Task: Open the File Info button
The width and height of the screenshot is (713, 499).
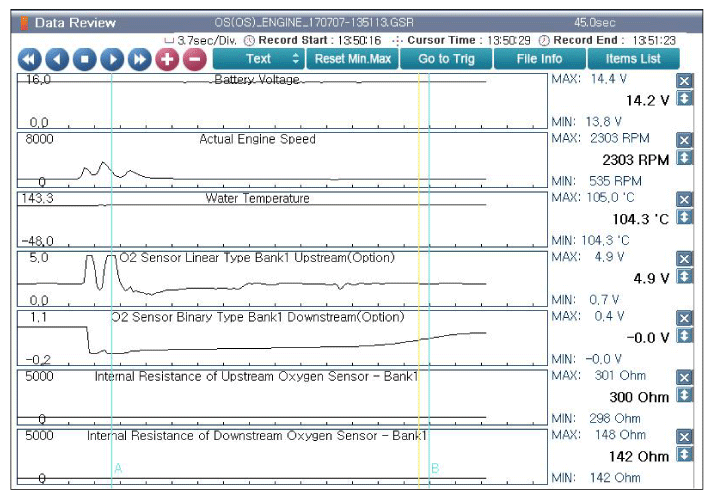Action: 539,59
